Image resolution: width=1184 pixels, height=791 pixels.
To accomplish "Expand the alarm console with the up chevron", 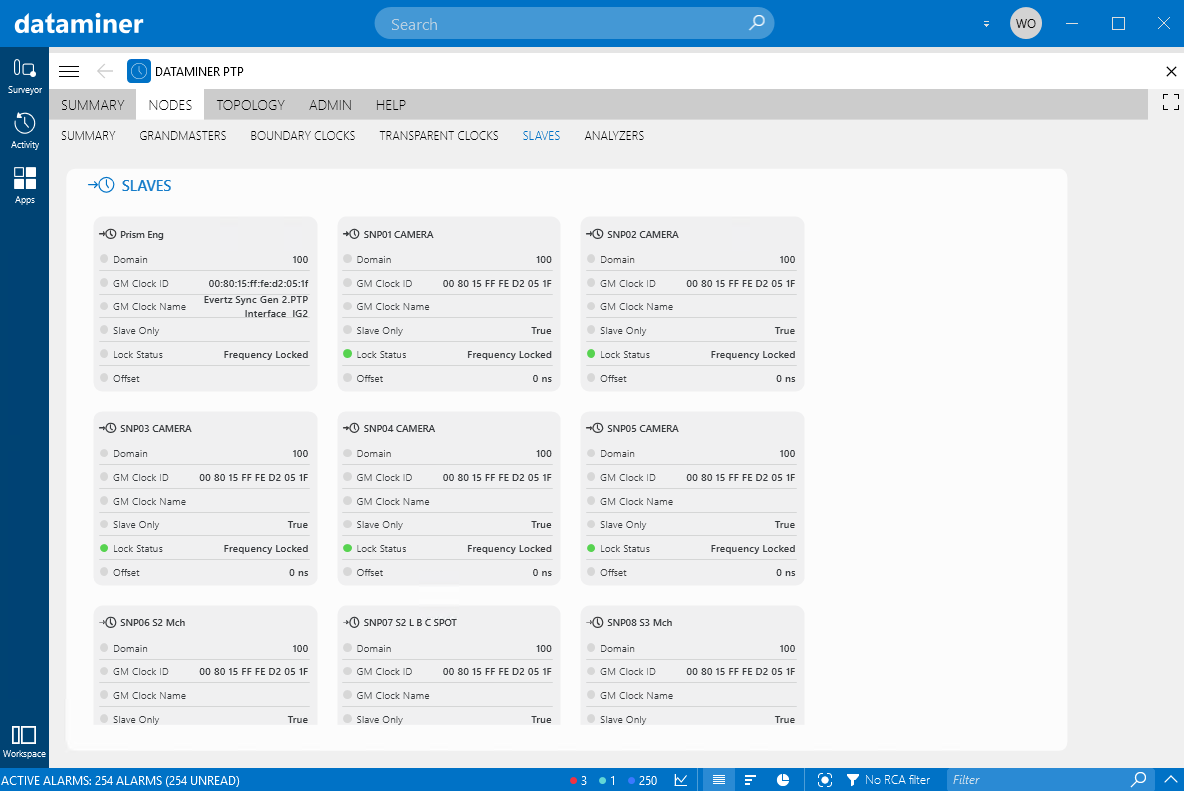I will pyautogui.click(x=1170, y=779).
